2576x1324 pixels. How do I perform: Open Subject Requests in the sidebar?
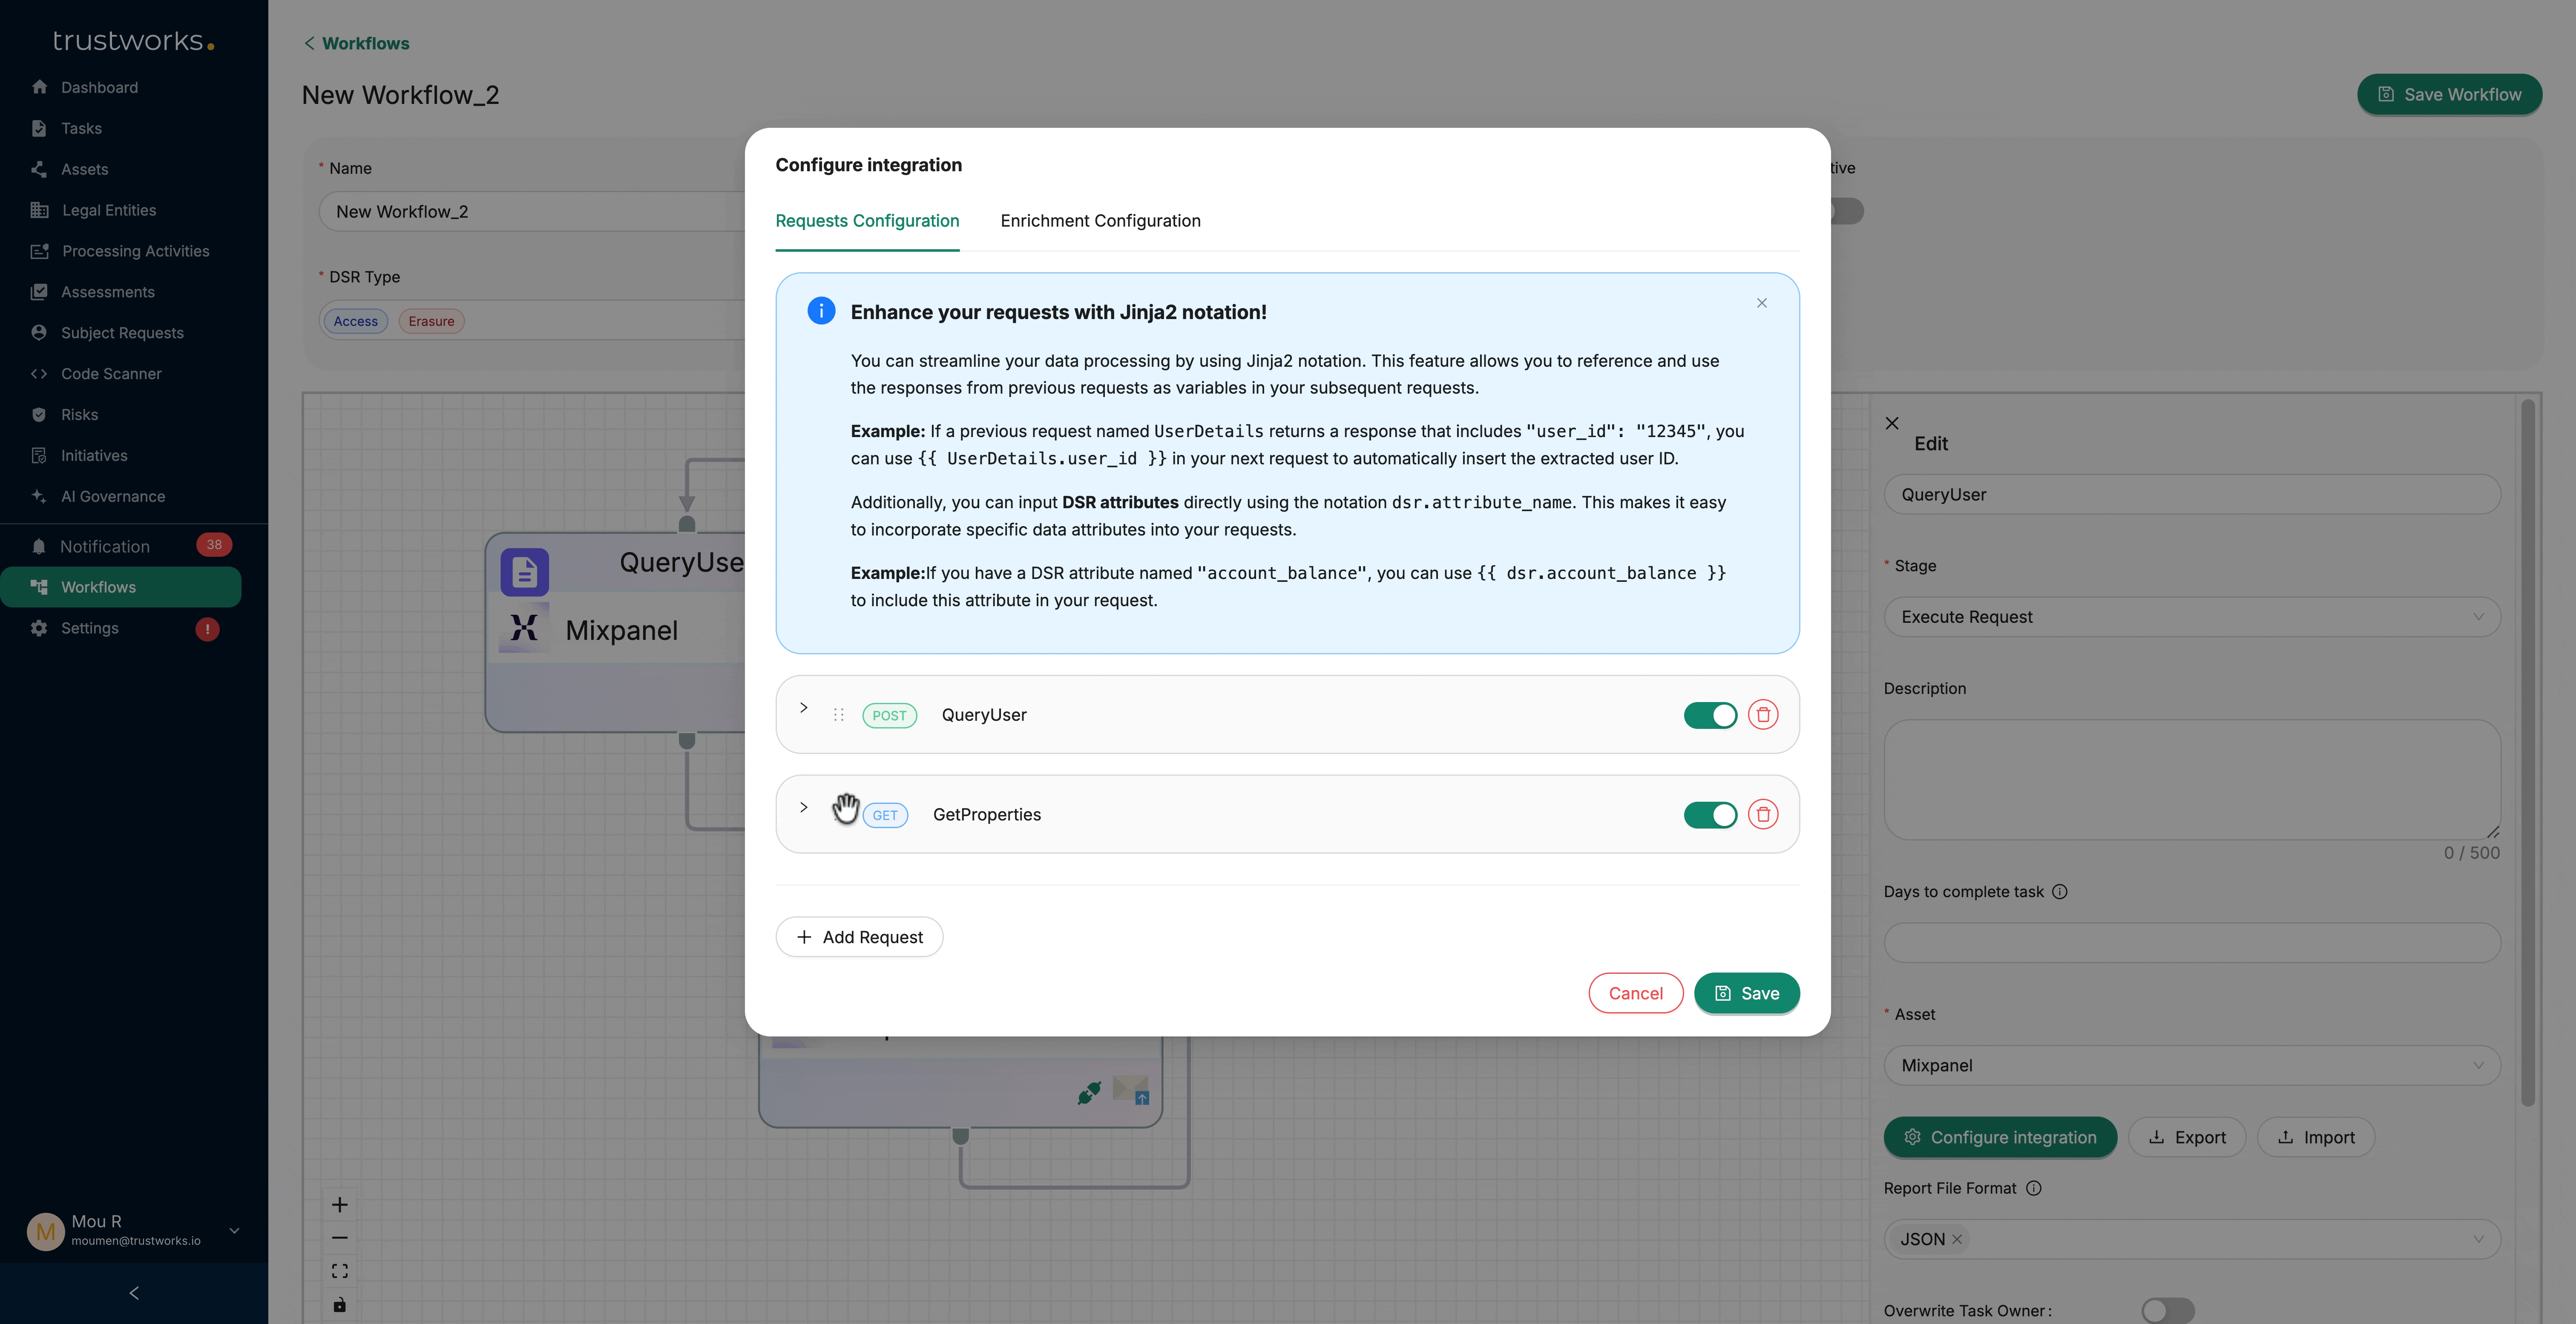click(122, 333)
